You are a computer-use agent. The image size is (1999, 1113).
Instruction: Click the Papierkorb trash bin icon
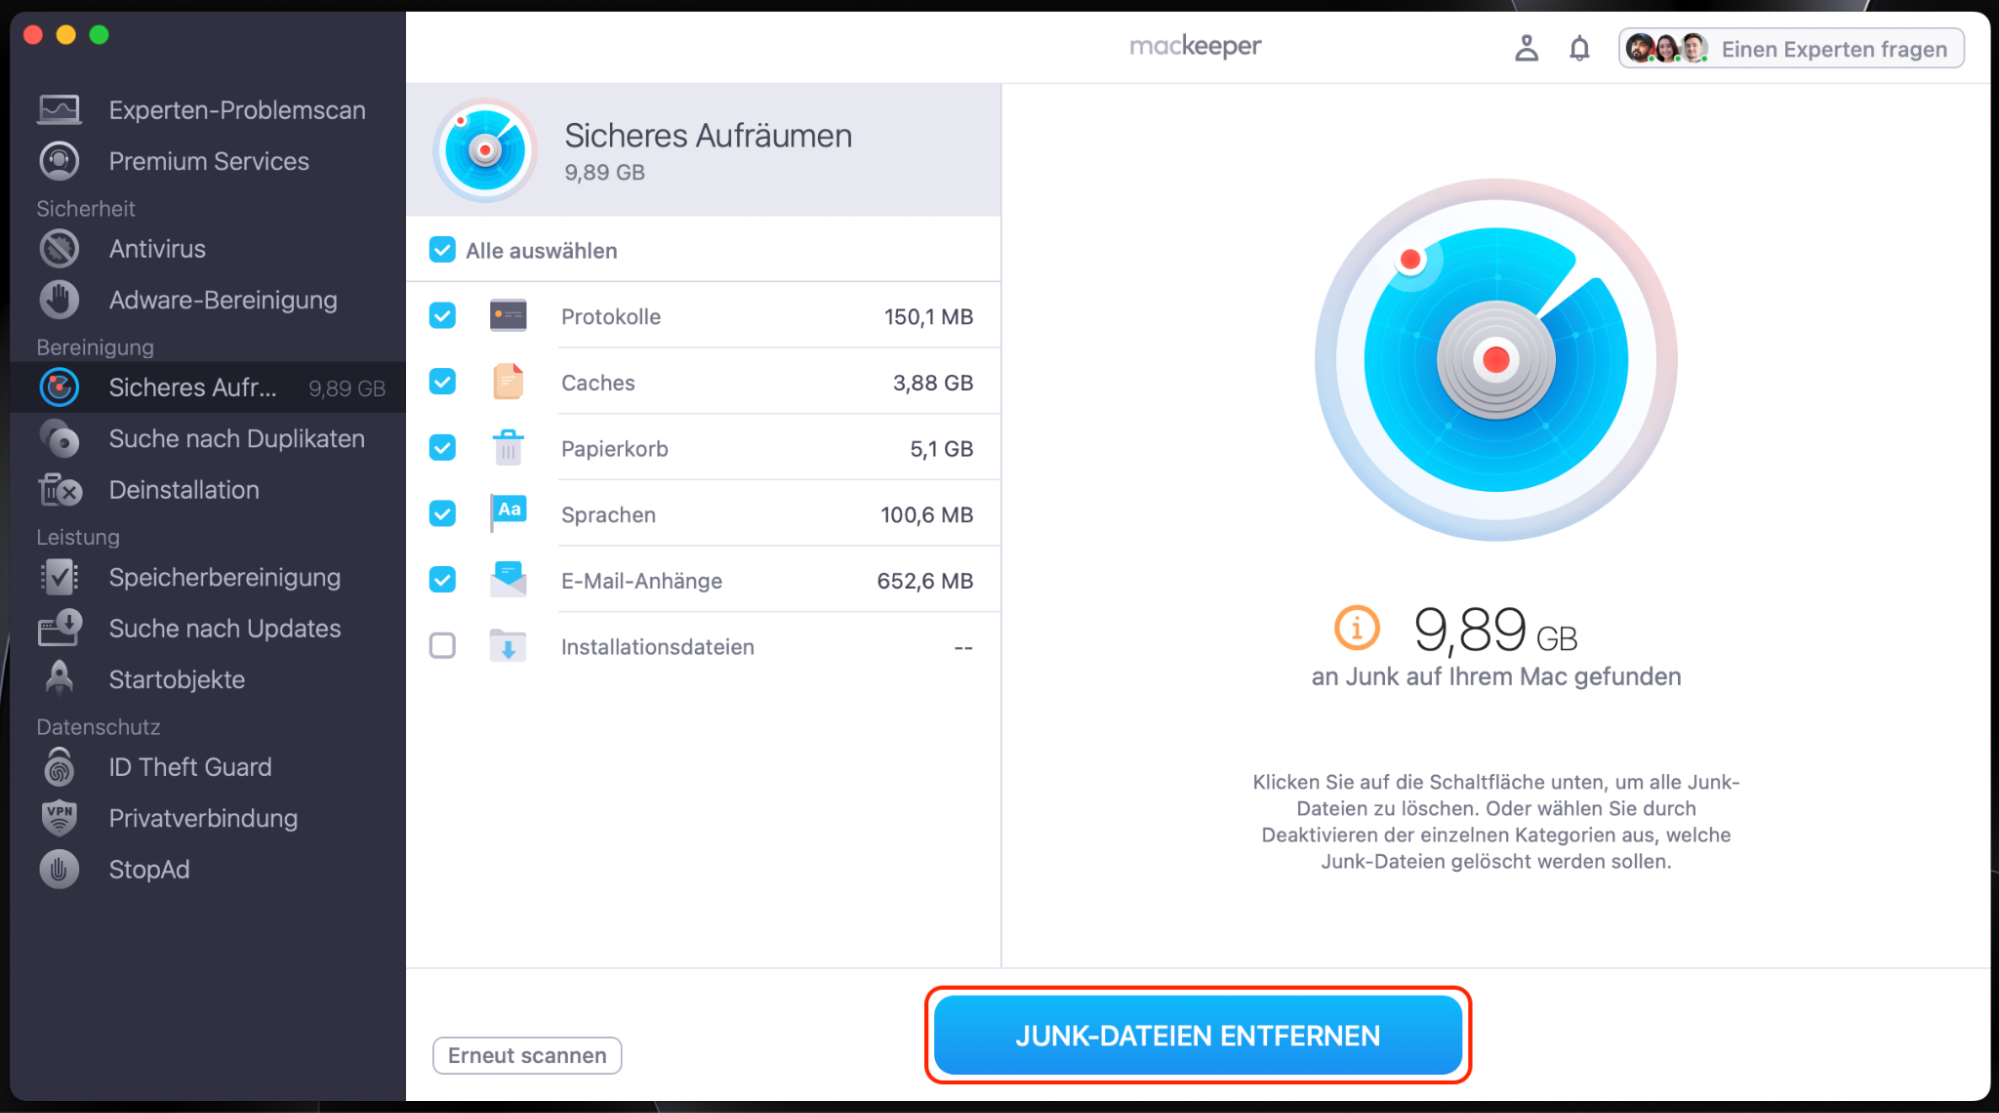click(x=508, y=448)
